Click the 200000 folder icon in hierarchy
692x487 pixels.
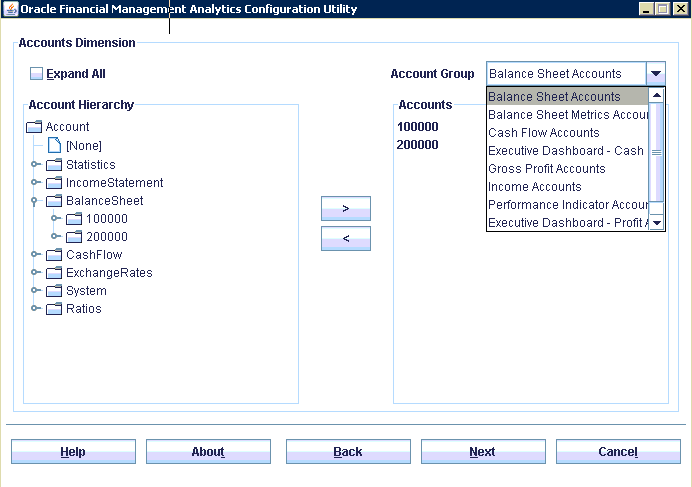pyautogui.click(x=74, y=237)
